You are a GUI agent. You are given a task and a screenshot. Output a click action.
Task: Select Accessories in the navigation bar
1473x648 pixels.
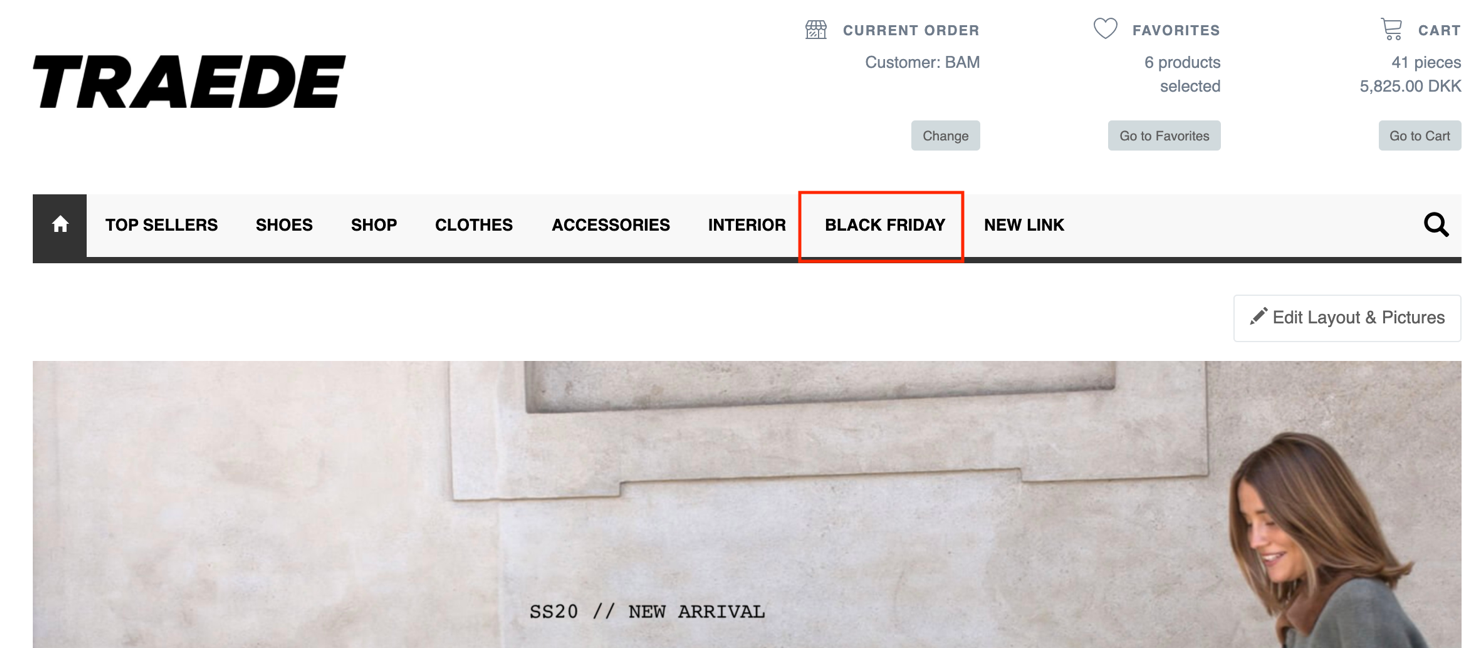611,225
